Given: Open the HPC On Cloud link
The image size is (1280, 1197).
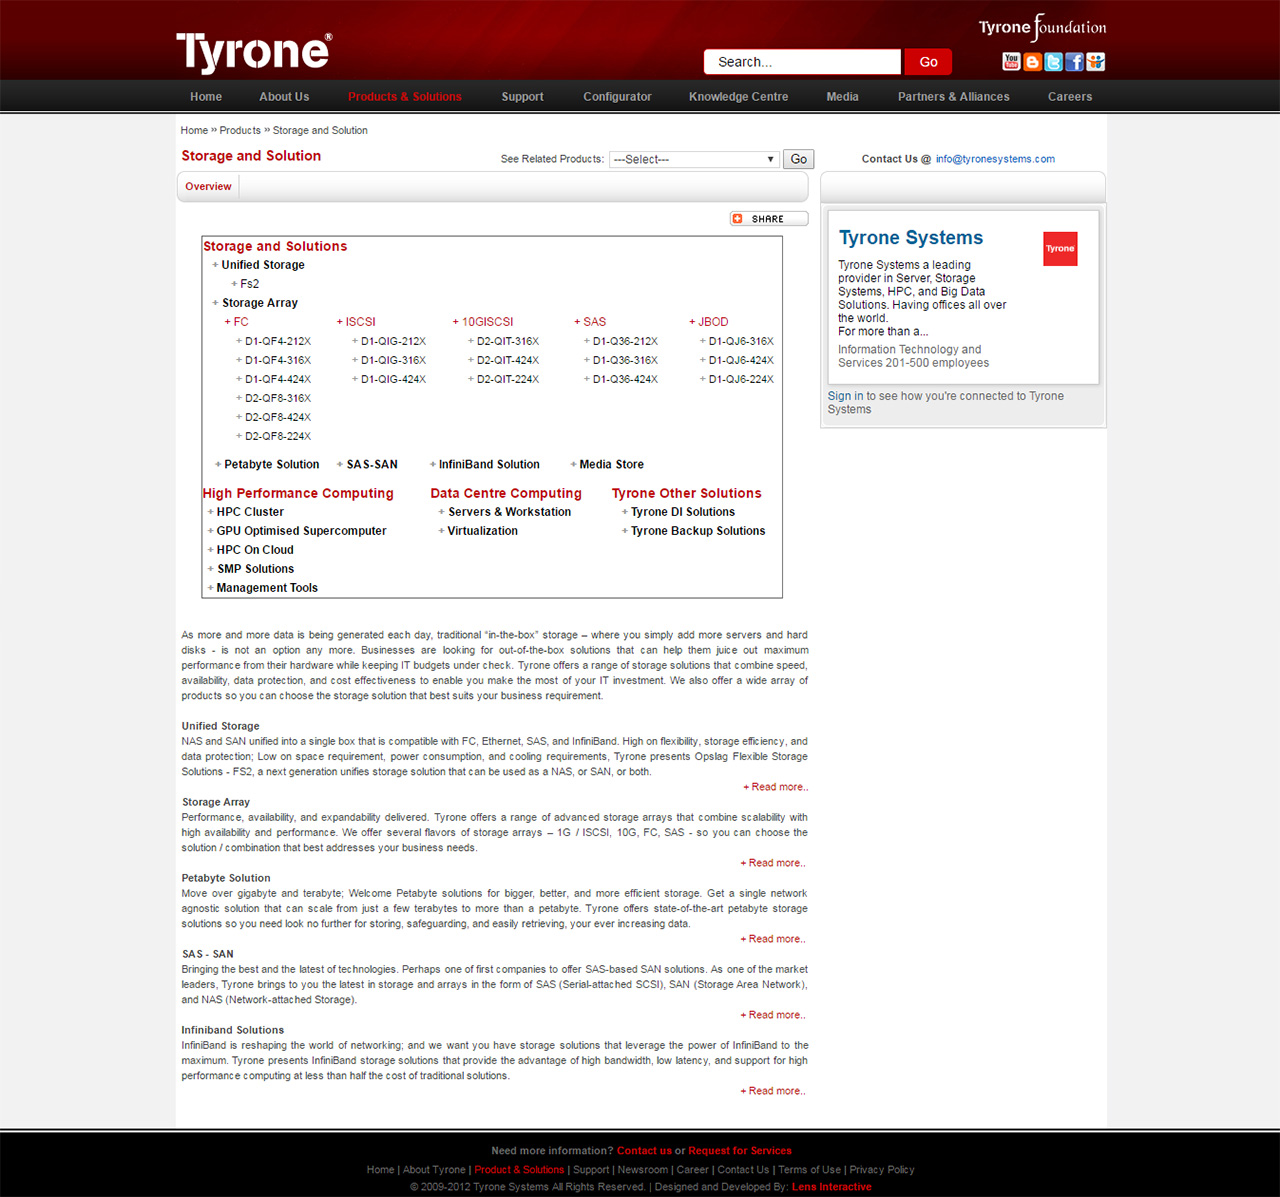Looking at the screenshot, I should (255, 550).
